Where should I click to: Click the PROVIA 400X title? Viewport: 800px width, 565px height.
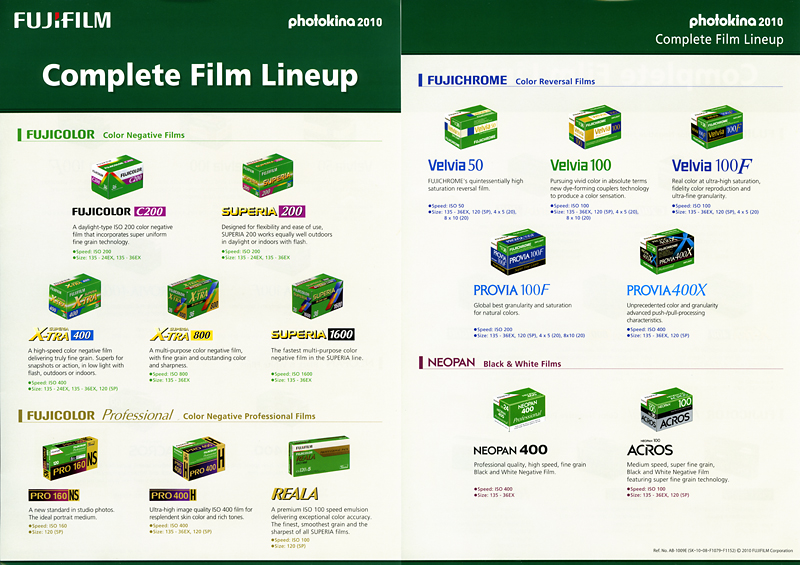pos(666,290)
